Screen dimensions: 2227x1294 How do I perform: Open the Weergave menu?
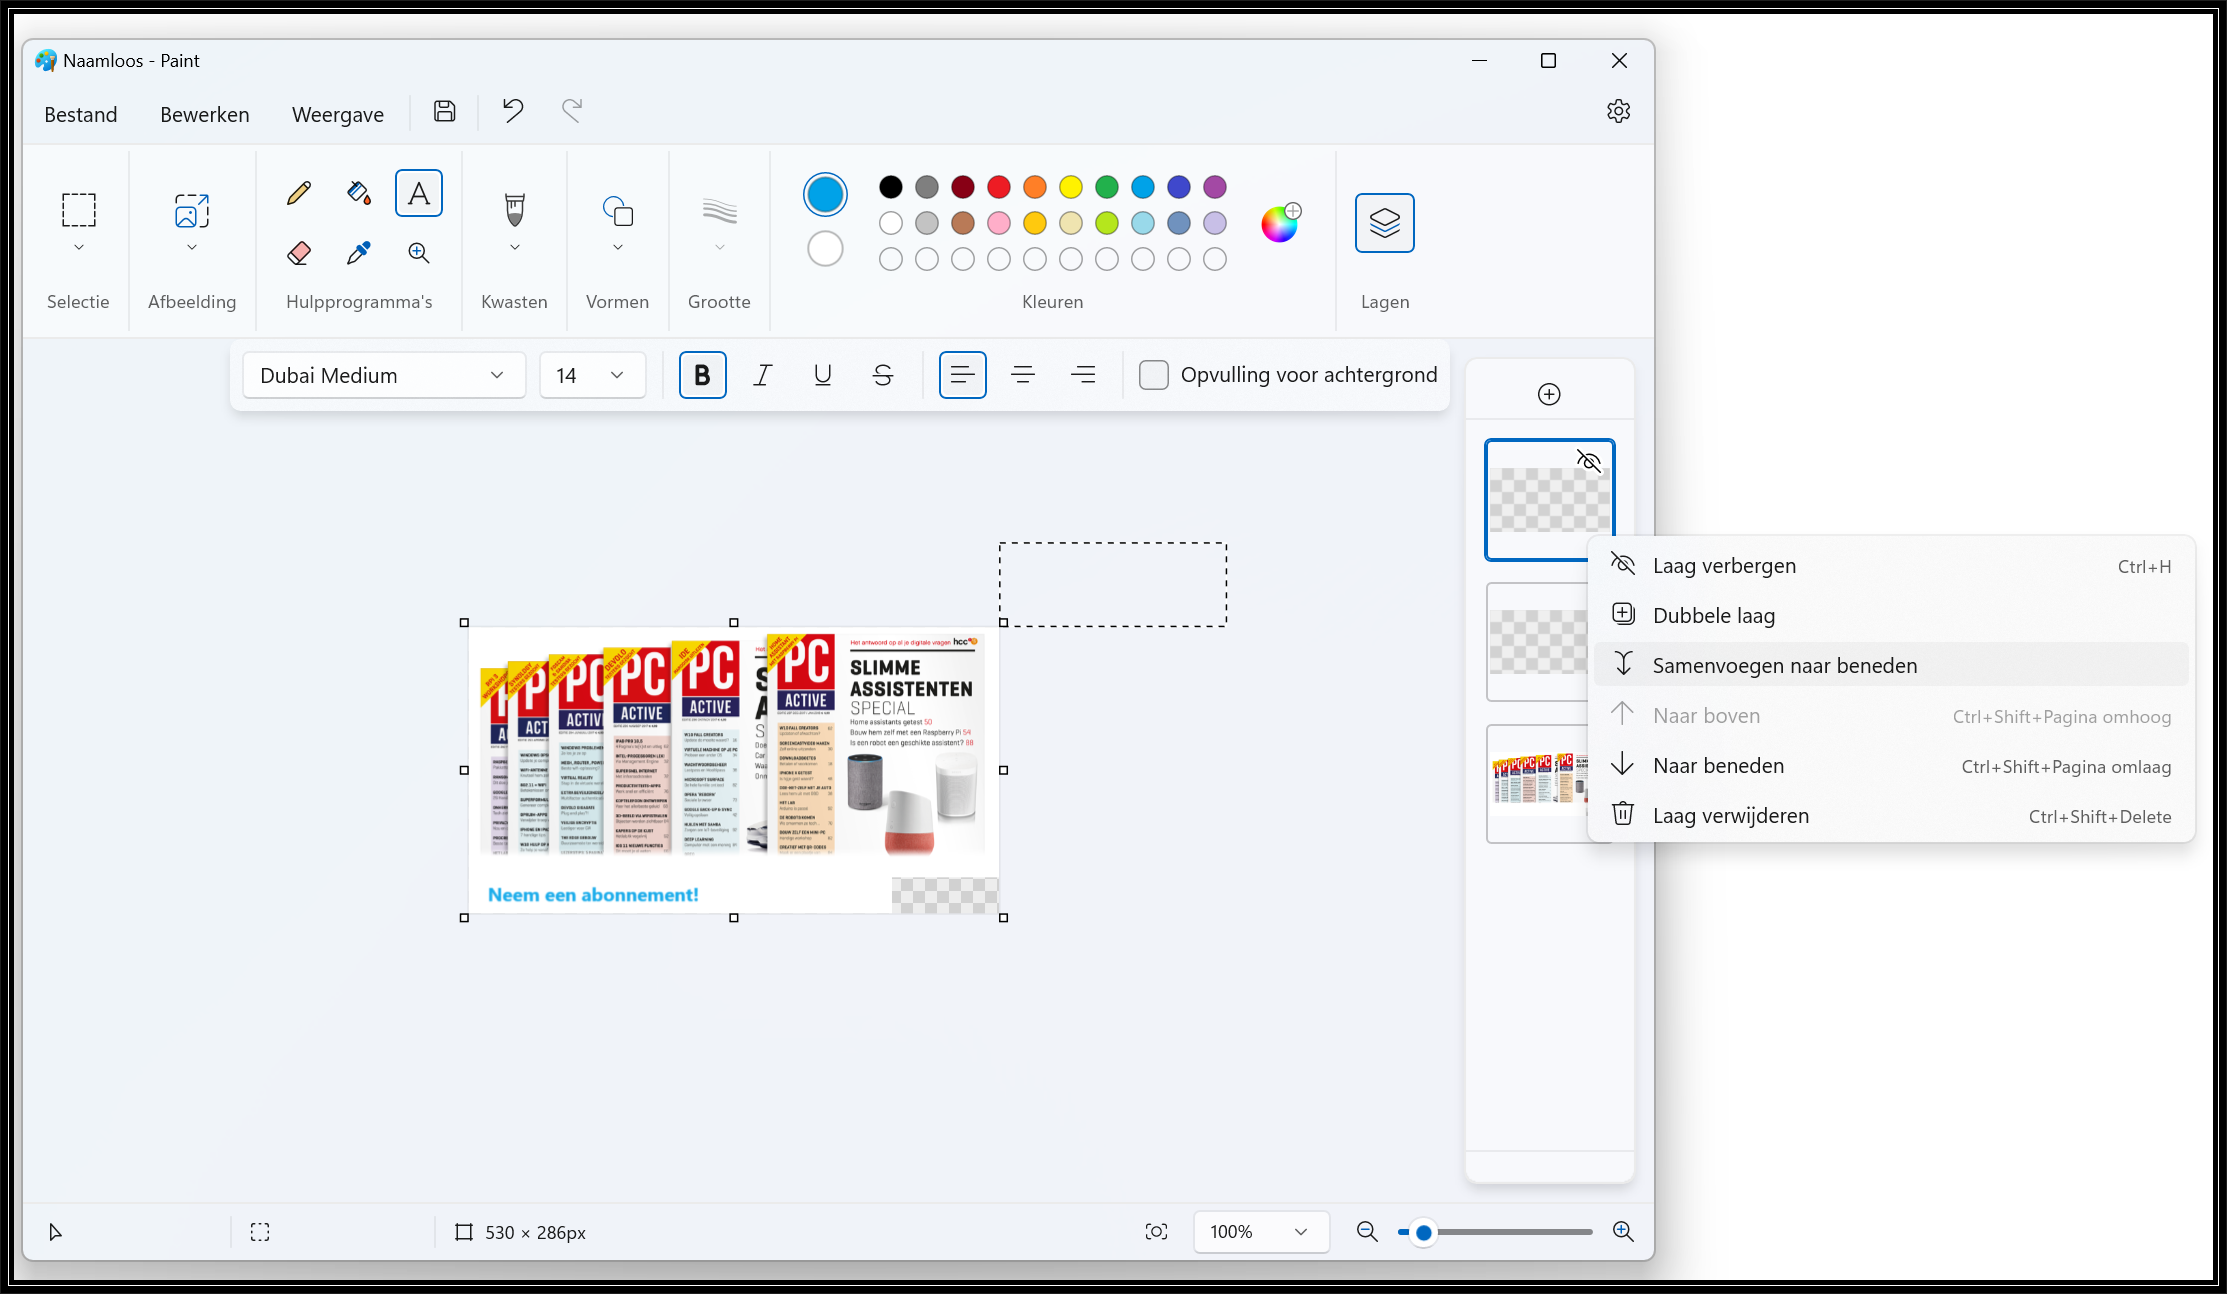(338, 115)
